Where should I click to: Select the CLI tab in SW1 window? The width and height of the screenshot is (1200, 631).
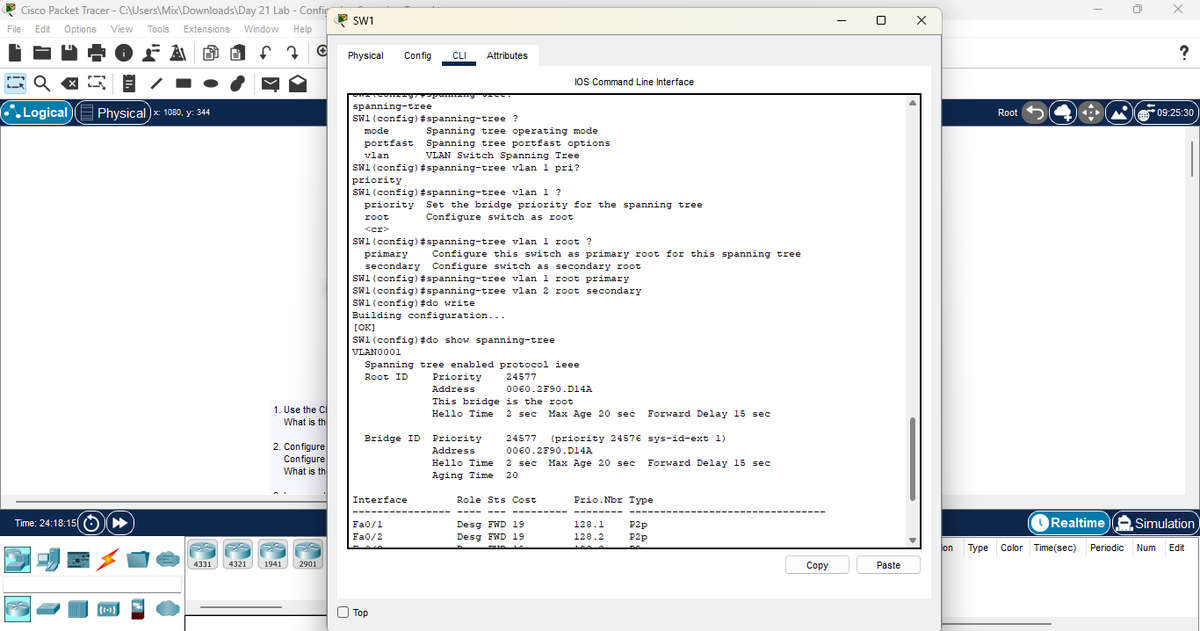point(460,55)
